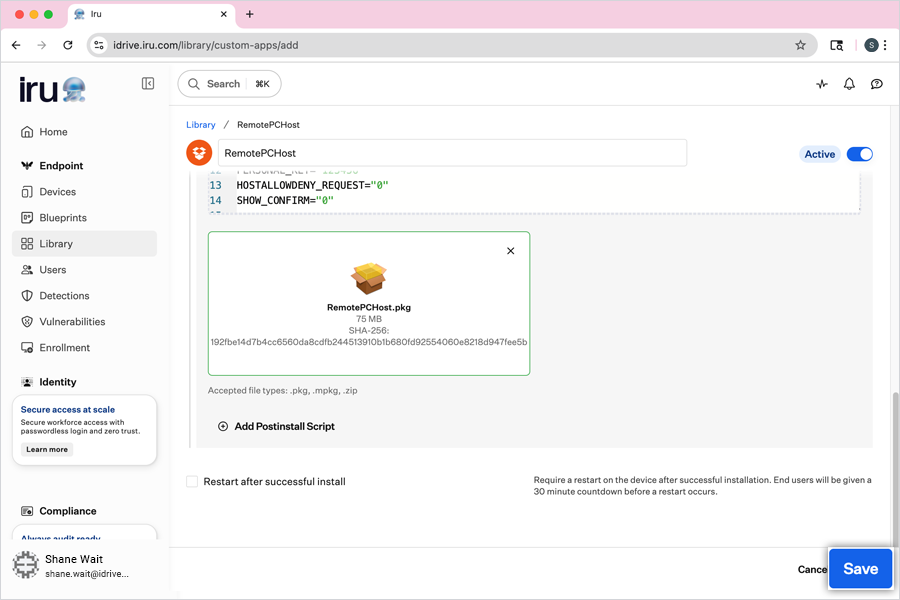Enable Restart after successful install
The width and height of the screenshot is (900, 600).
[x=192, y=481]
